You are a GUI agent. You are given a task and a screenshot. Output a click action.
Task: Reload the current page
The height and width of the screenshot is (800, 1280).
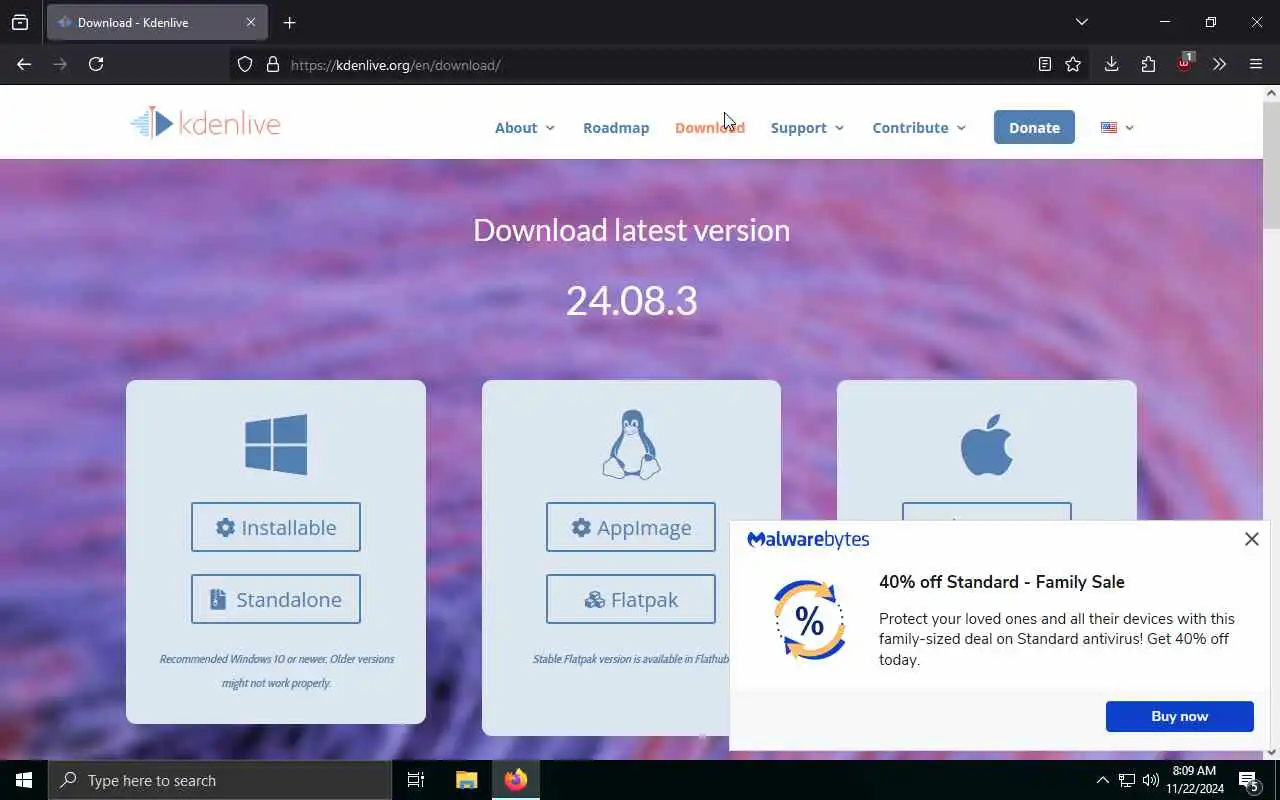pyautogui.click(x=96, y=64)
